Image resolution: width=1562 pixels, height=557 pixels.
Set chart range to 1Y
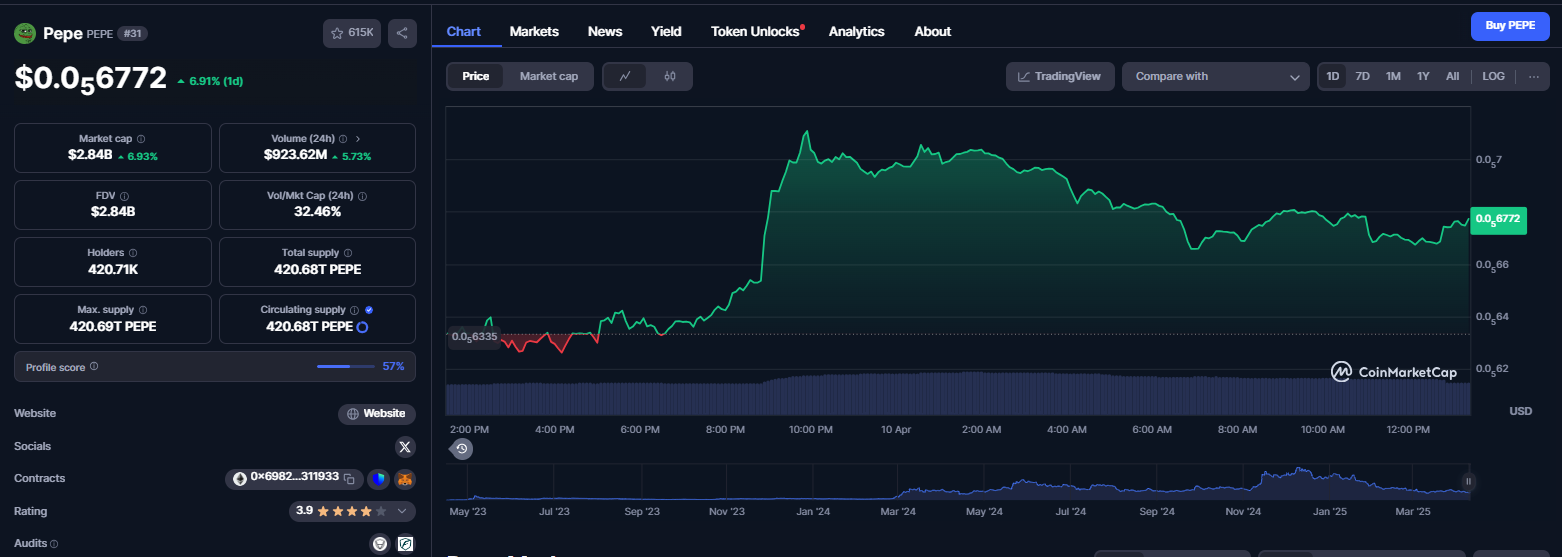click(1423, 76)
